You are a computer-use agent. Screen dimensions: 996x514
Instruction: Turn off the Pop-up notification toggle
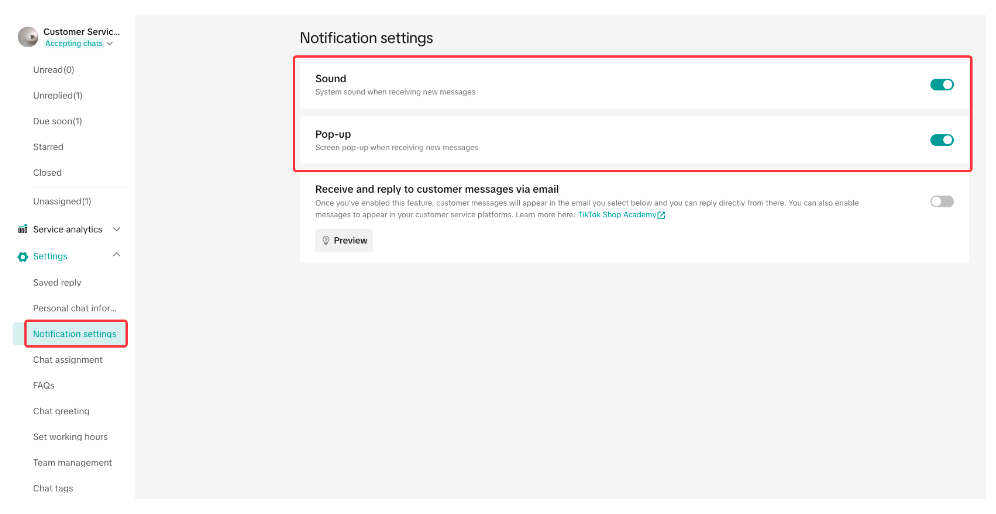click(941, 140)
